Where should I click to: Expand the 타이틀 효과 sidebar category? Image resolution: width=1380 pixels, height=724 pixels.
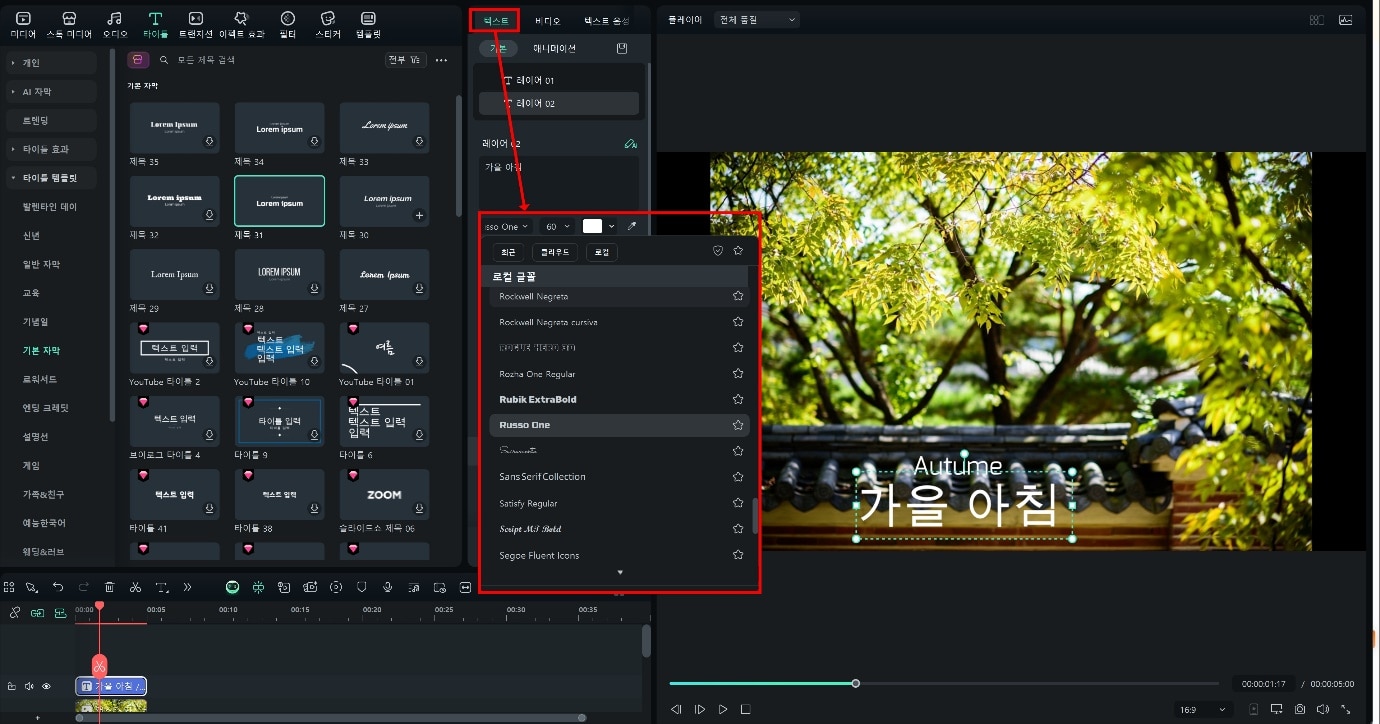tap(51, 149)
